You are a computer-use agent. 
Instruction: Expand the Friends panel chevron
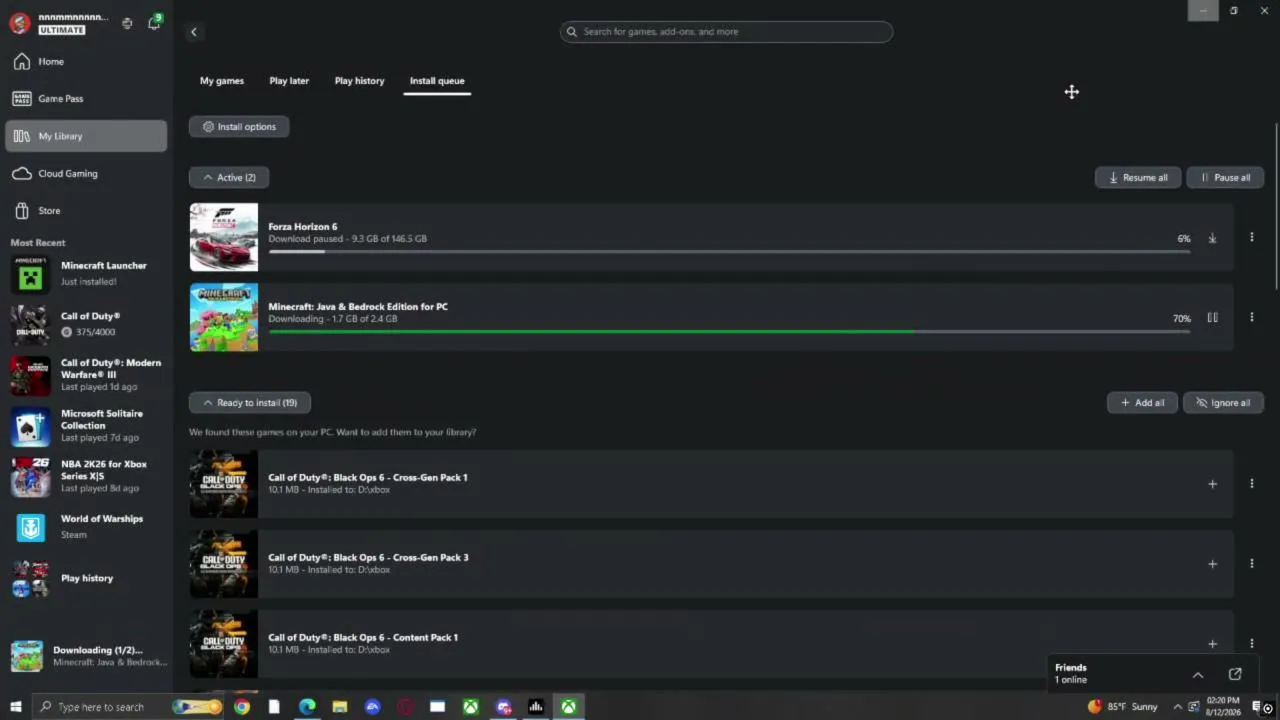click(1198, 675)
